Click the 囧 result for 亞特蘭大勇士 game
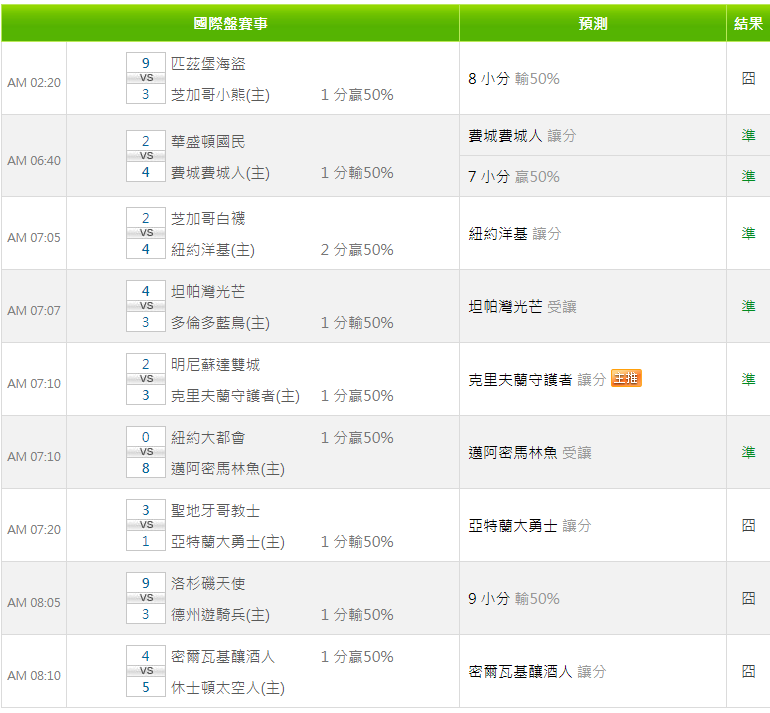Viewport: 770px width, 713px height. click(x=748, y=525)
